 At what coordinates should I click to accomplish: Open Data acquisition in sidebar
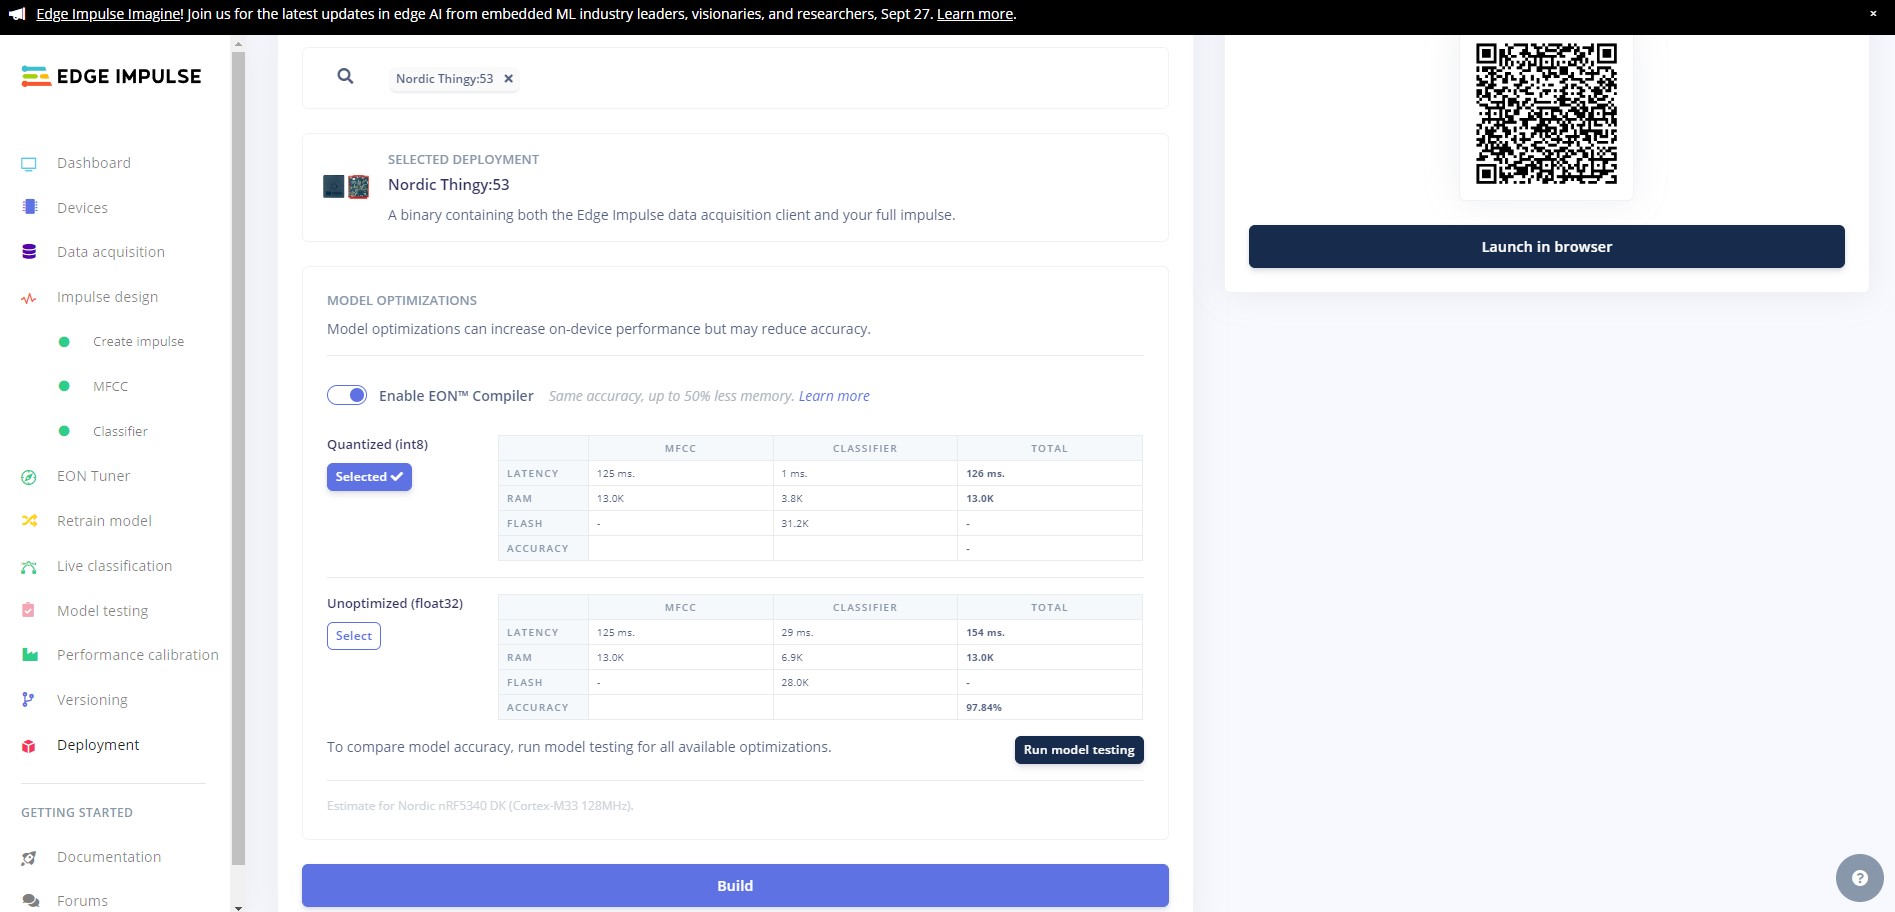(111, 252)
